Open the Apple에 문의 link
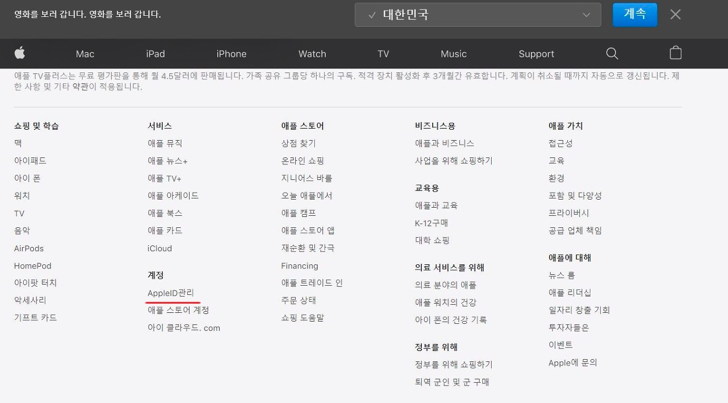Viewport: 728px width, 403px height. (x=572, y=363)
